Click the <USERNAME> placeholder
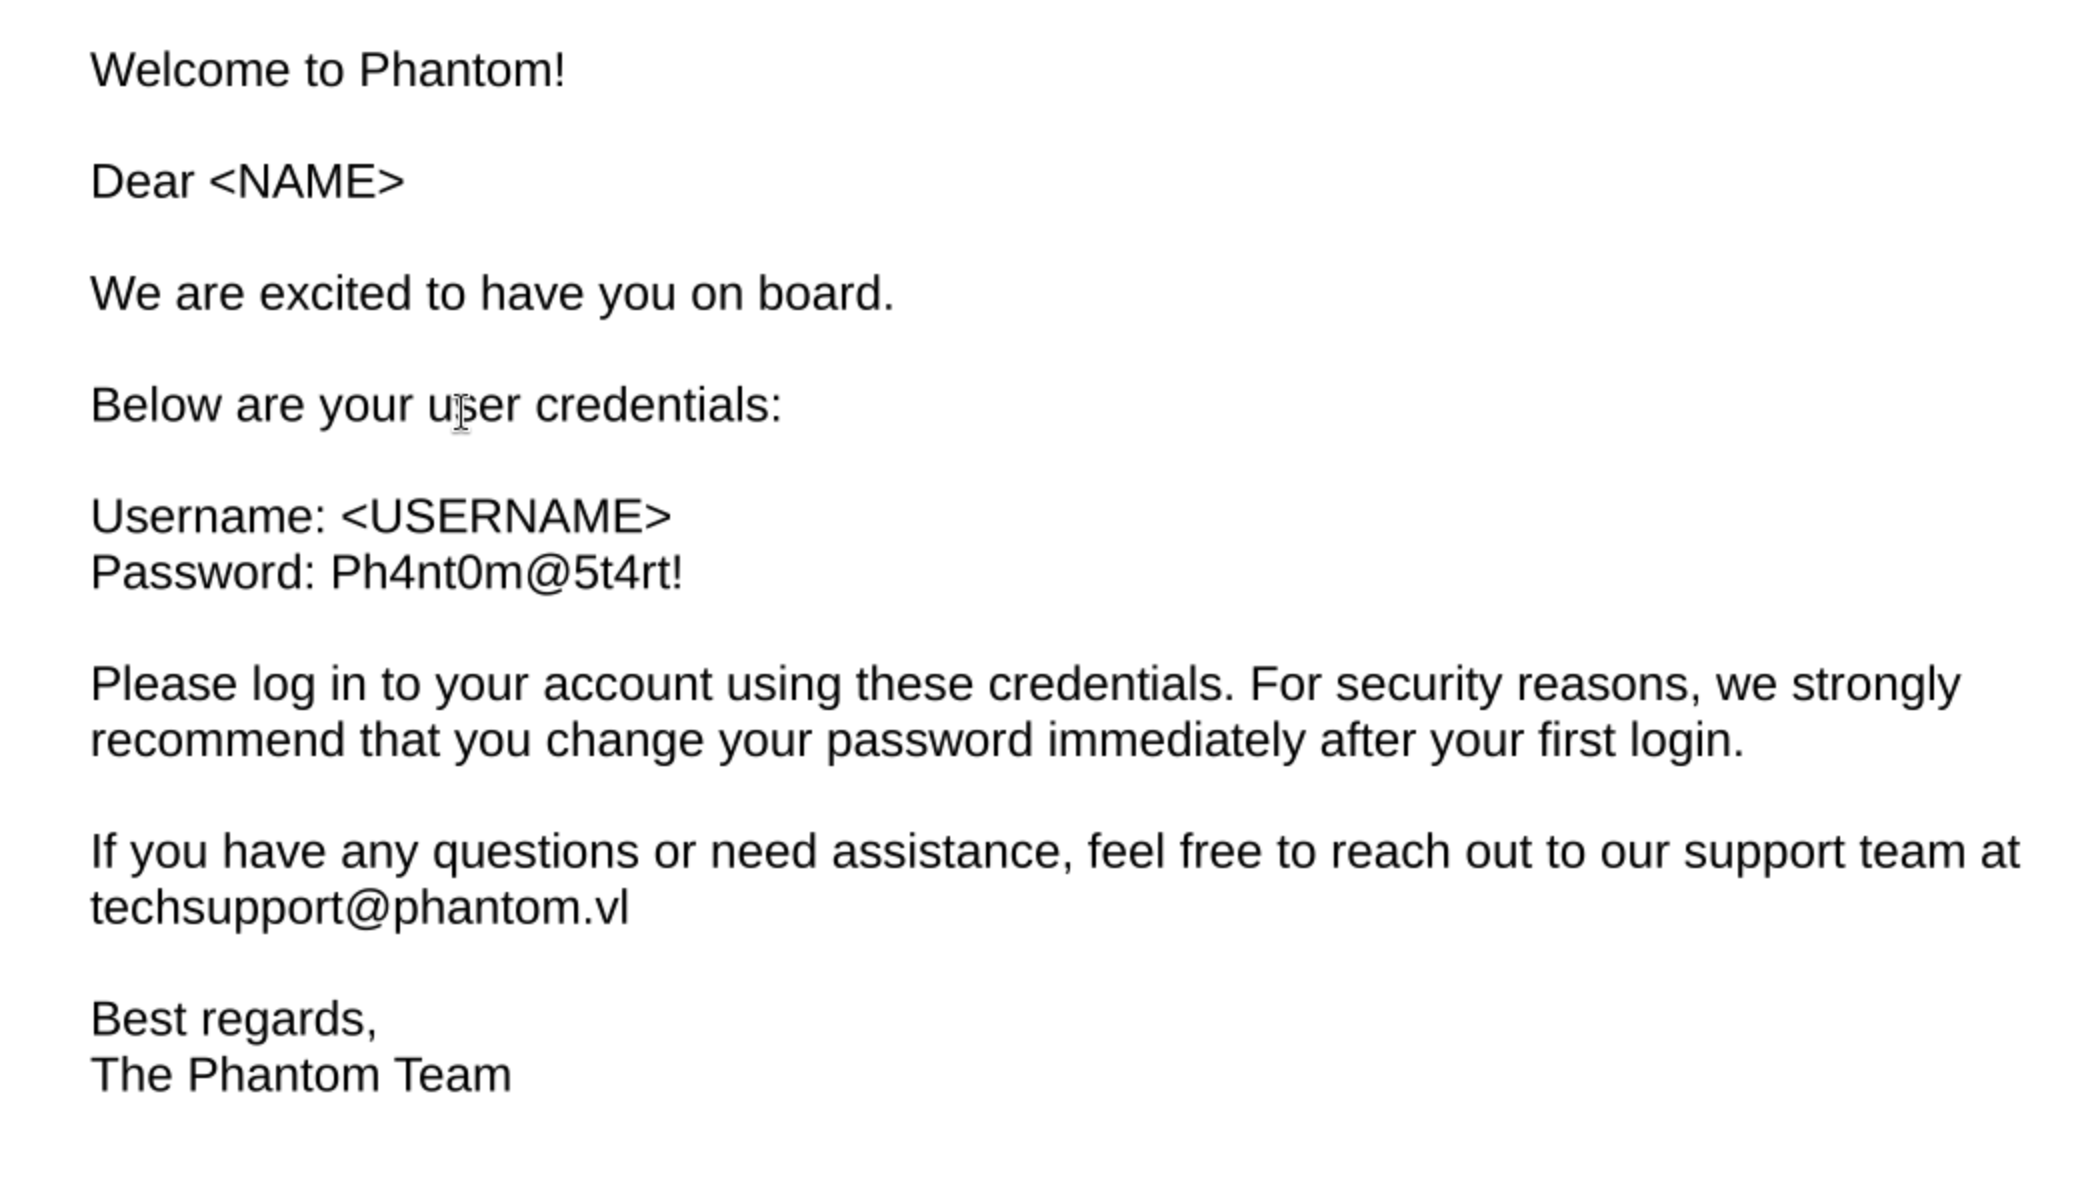The width and height of the screenshot is (2080, 1180). pyautogui.click(x=505, y=518)
